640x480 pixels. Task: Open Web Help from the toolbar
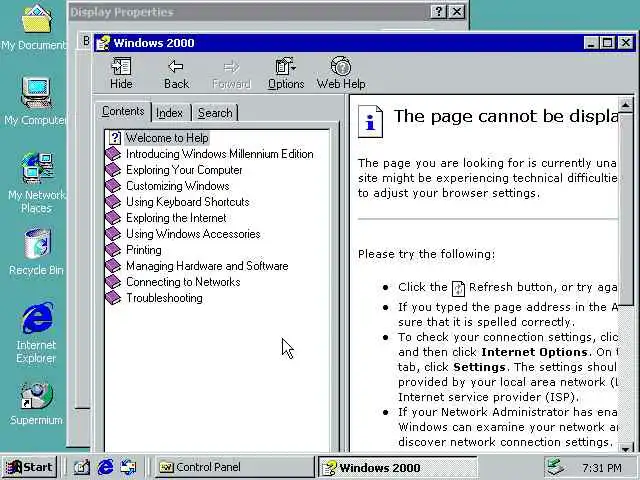click(x=341, y=74)
